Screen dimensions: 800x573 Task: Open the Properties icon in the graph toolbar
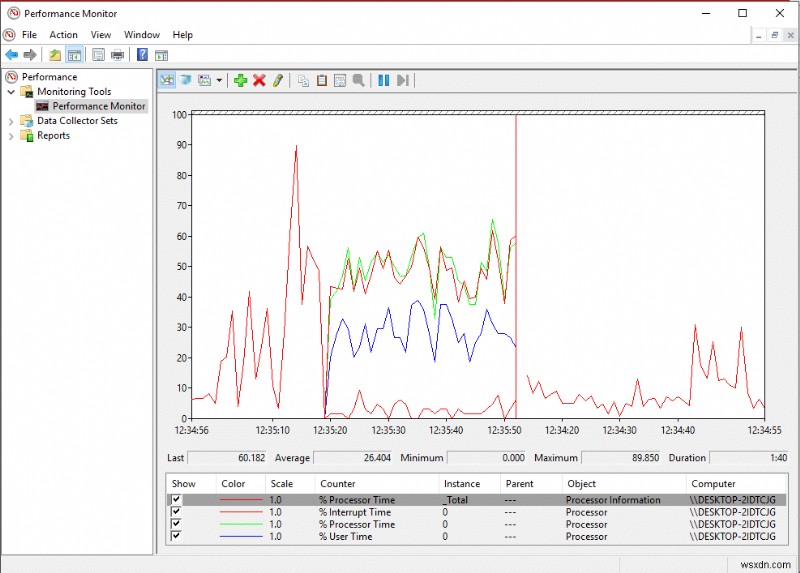(339, 80)
